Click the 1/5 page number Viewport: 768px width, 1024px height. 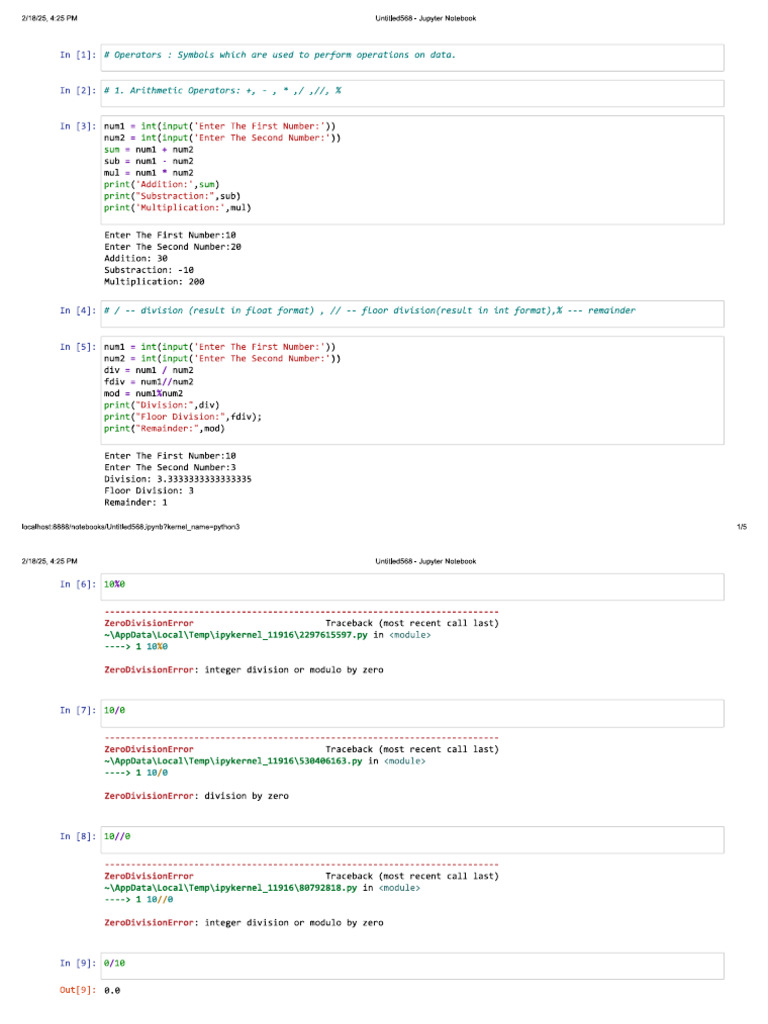[741, 526]
